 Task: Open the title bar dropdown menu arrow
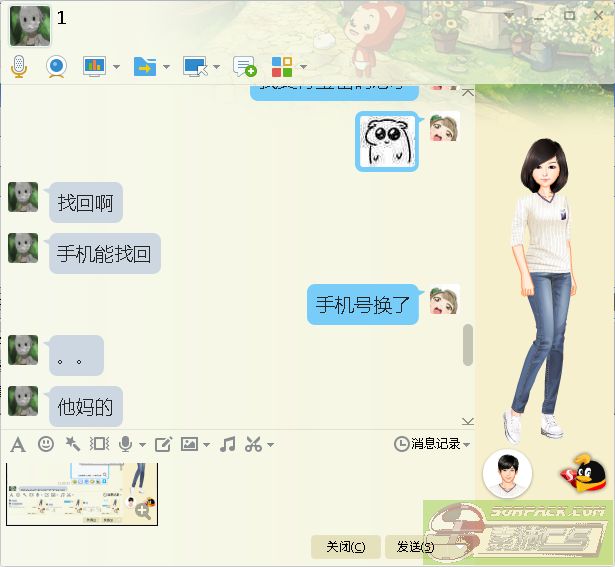pyautogui.click(x=509, y=16)
